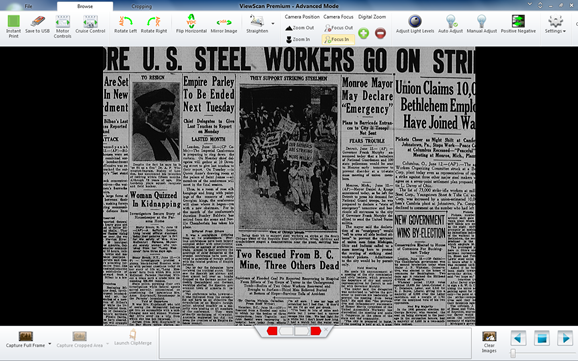Toggle Positive Negative mode
Viewport: 578px width, 361px height.
(x=518, y=24)
